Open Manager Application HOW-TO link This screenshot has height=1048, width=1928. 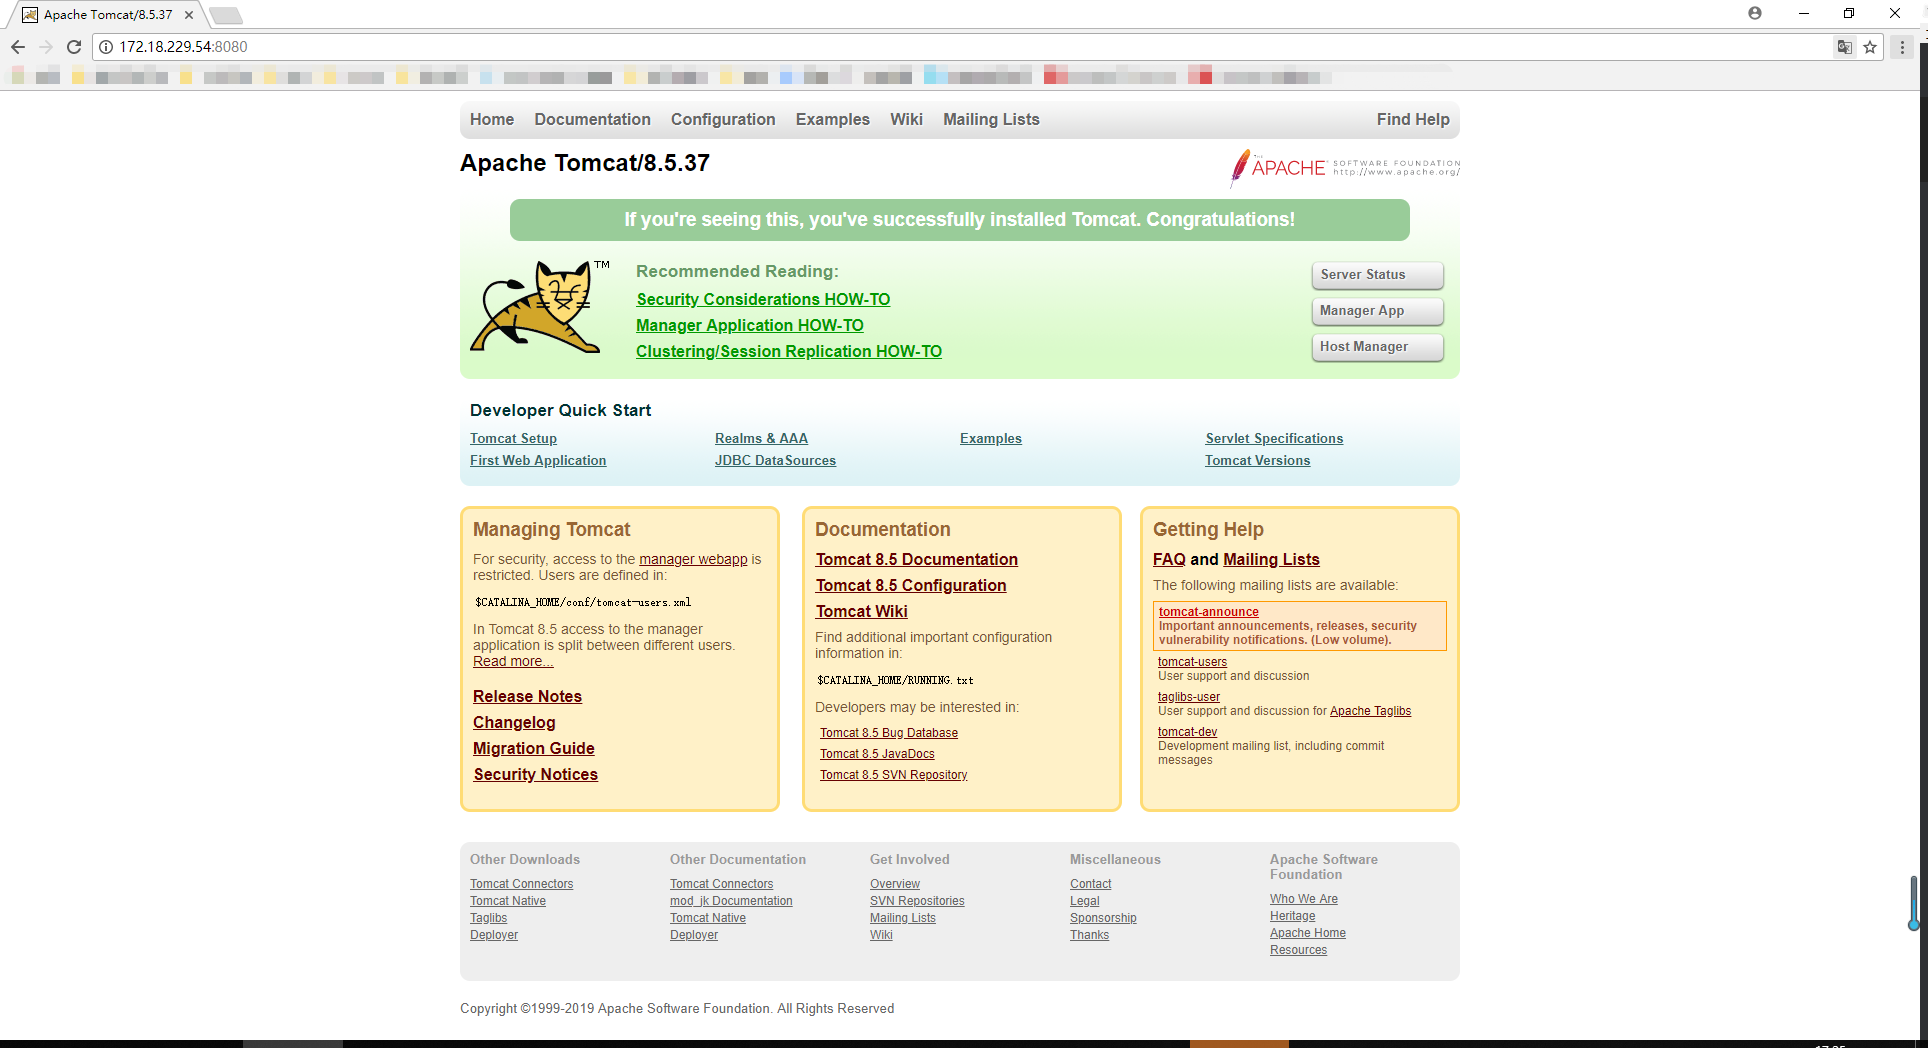tap(750, 325)
